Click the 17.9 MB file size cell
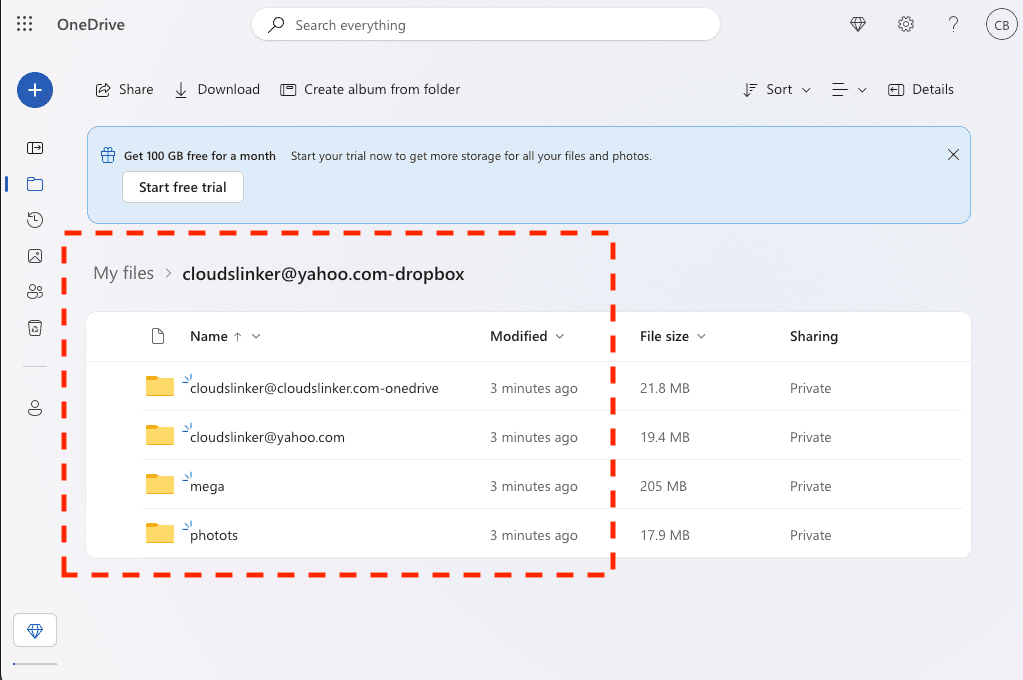Viewport: 1023px width, 680px height. click(x=665, y=535)
